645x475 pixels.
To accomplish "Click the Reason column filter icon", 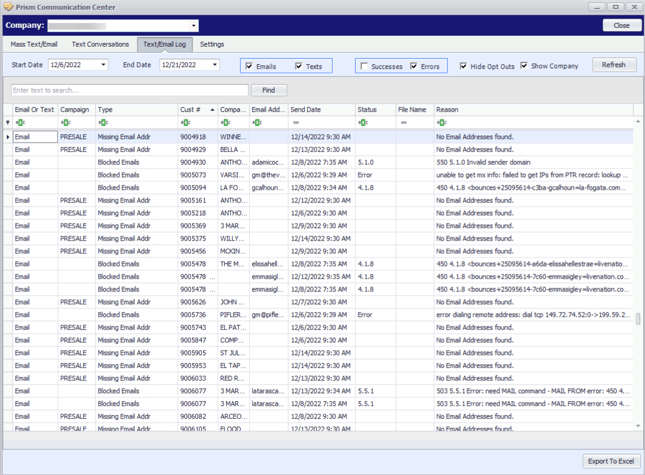I will point(441,123).
